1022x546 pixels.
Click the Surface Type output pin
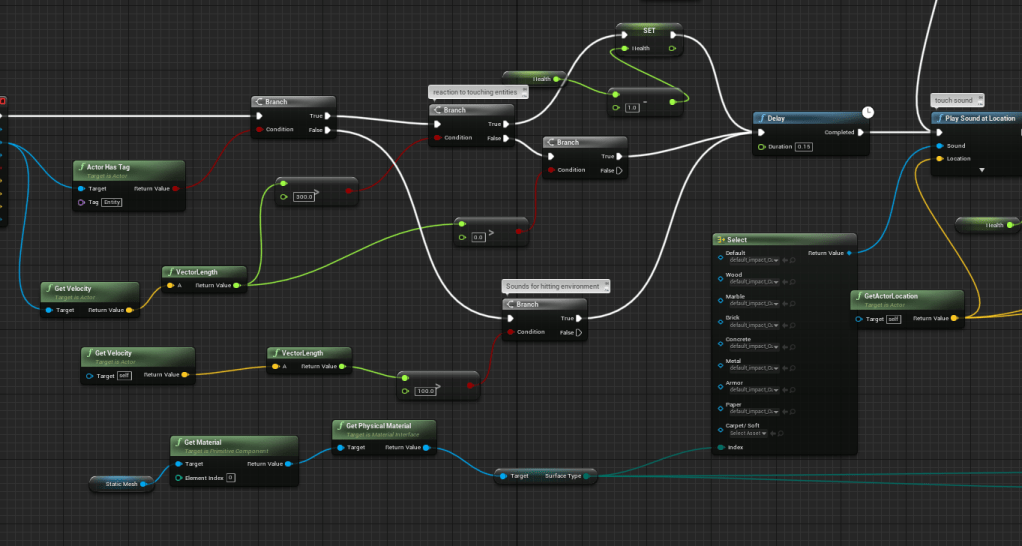point(586,476)
